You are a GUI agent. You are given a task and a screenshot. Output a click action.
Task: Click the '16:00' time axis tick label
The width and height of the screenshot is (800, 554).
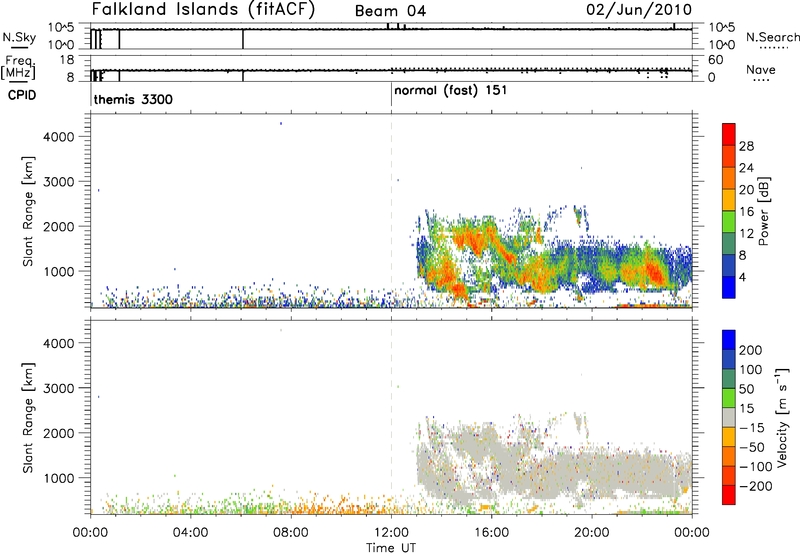tap(491, 533)
